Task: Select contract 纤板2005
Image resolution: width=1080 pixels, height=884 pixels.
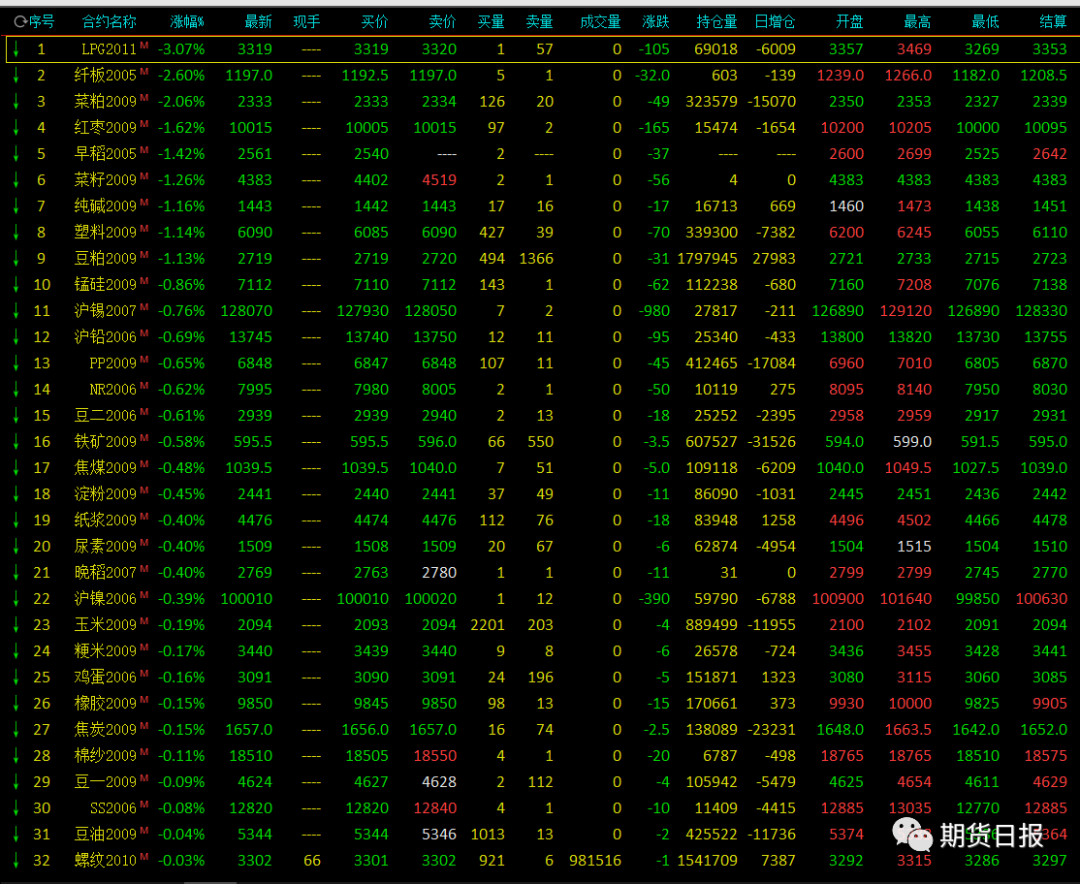Action: 105,75
